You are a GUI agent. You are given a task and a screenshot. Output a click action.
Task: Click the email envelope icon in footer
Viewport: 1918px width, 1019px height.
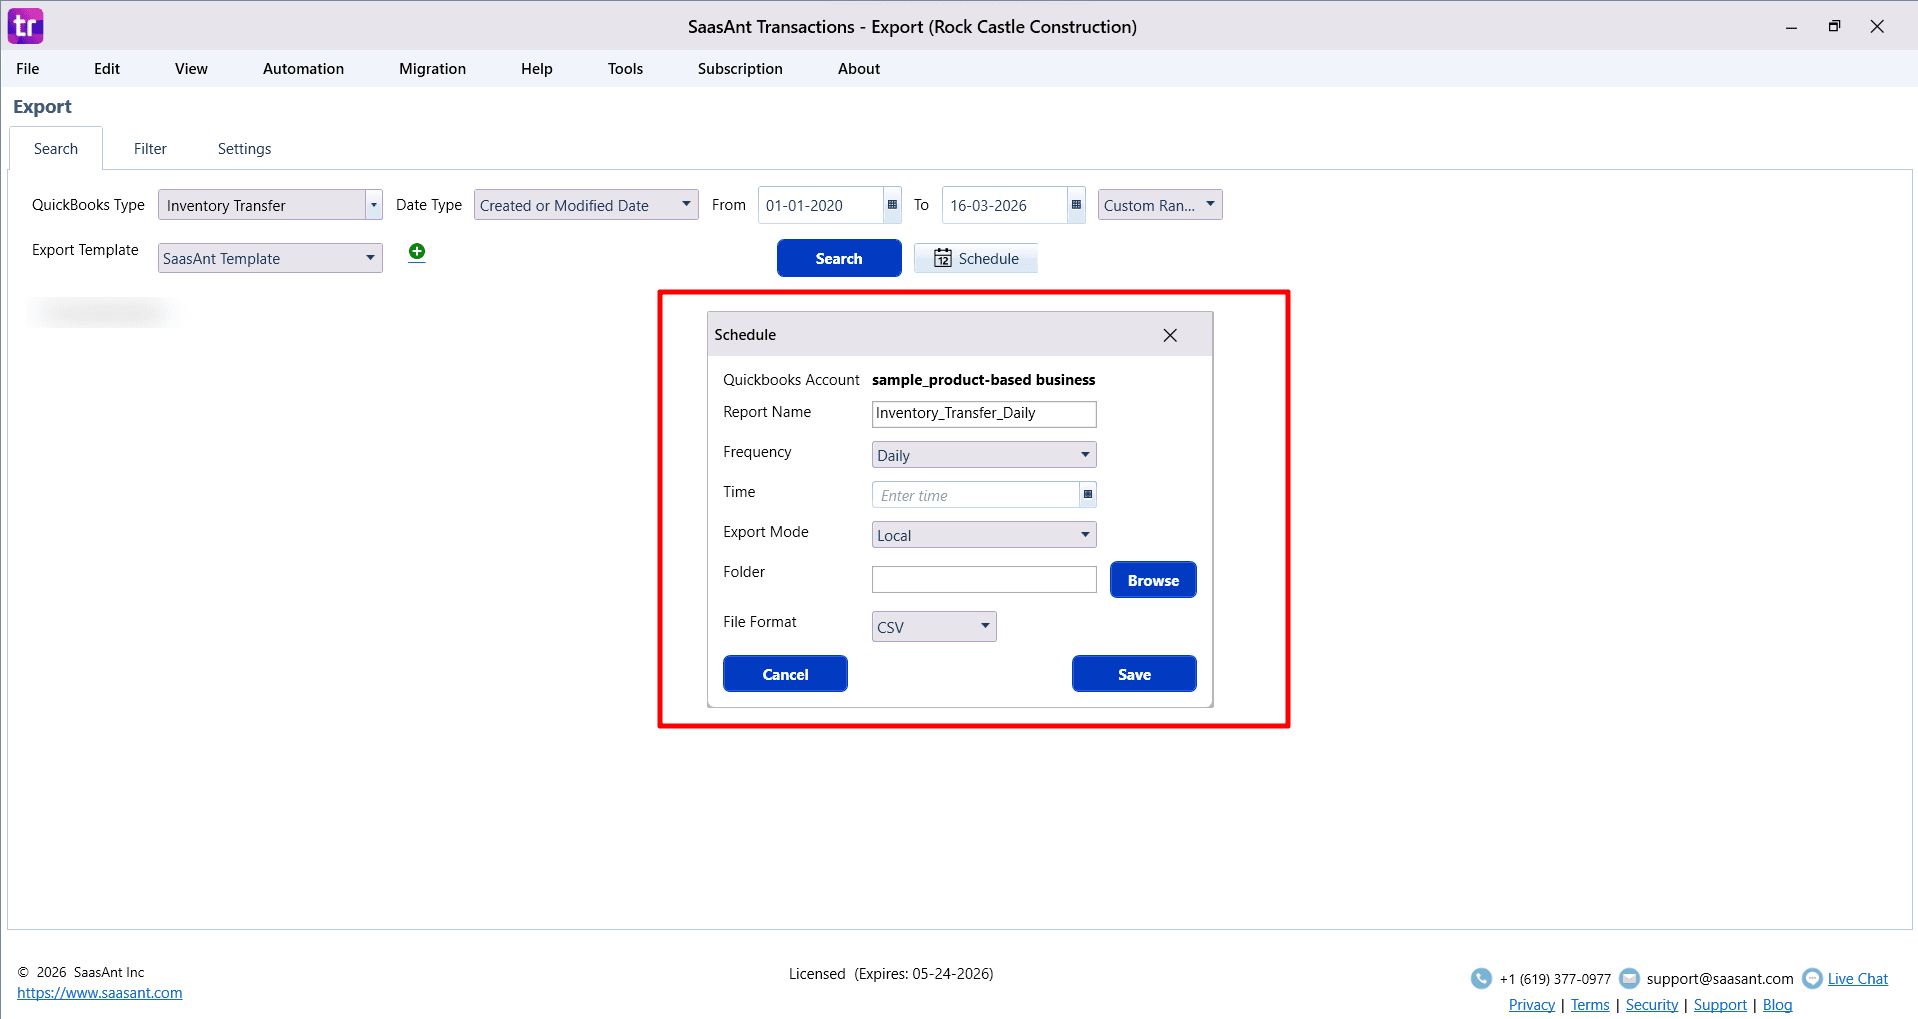(x=1629, y=978)
